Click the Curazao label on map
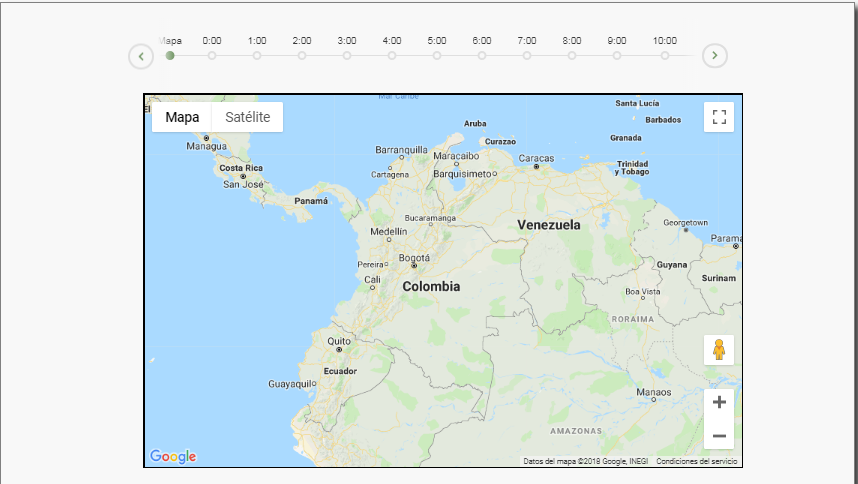 pyautogui.click(x=500, y=141)
